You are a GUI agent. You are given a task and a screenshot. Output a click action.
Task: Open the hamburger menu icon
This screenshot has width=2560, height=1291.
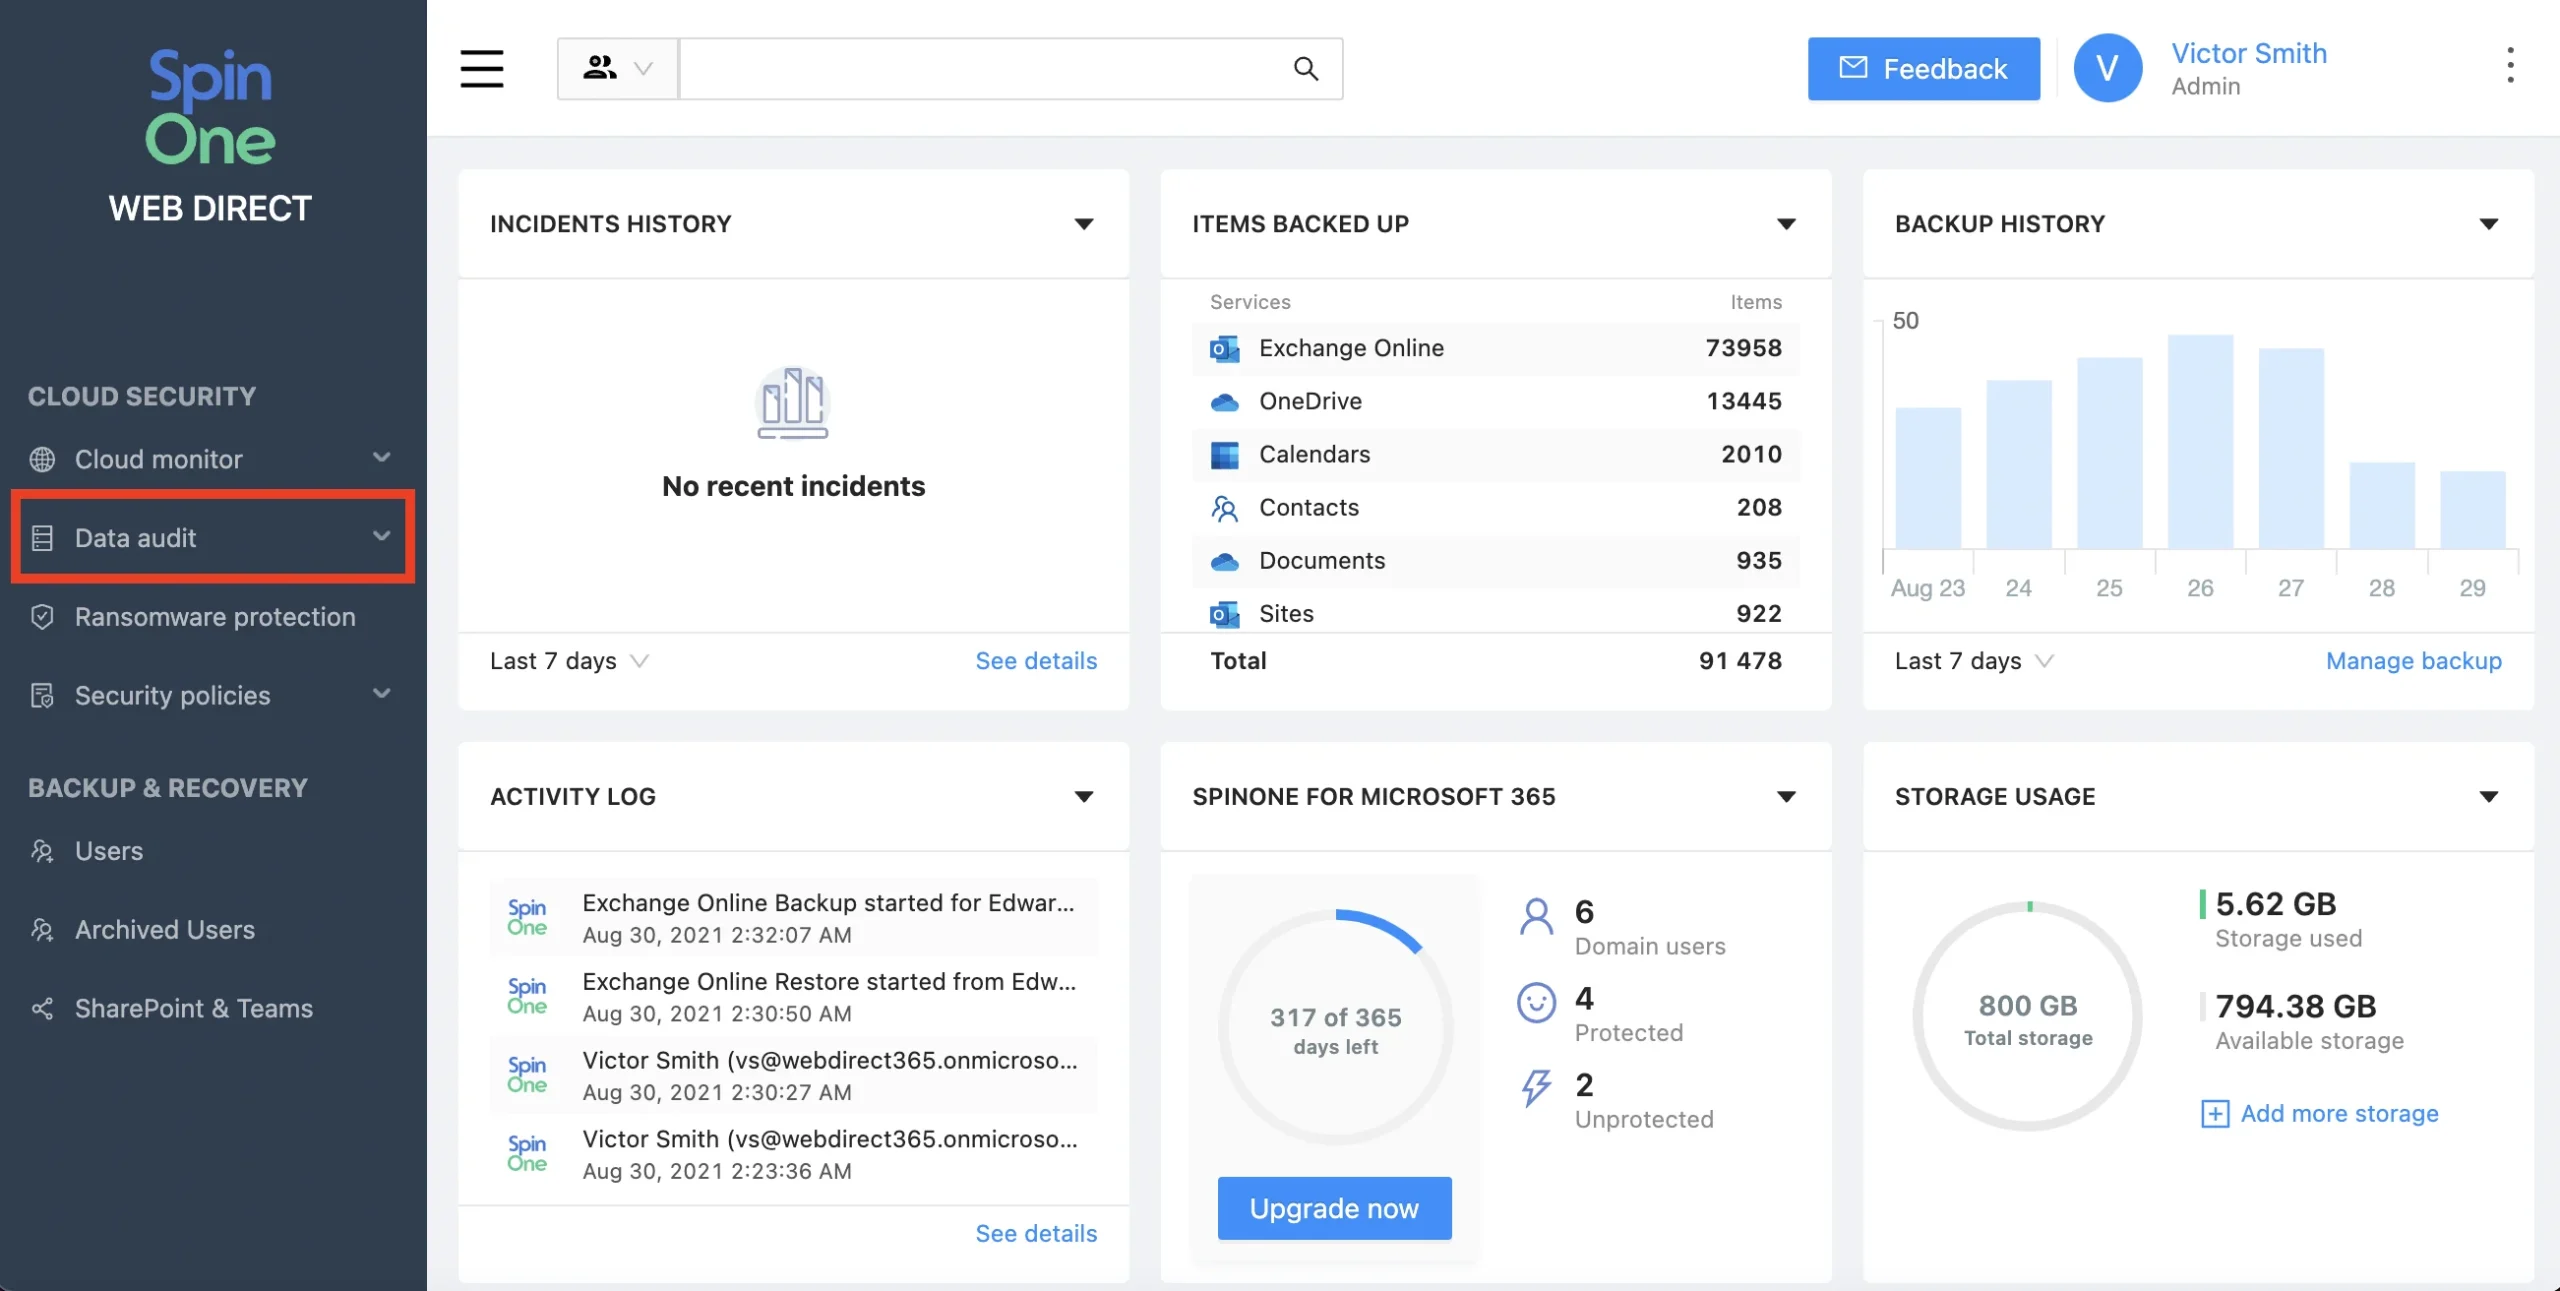point(481,68)
